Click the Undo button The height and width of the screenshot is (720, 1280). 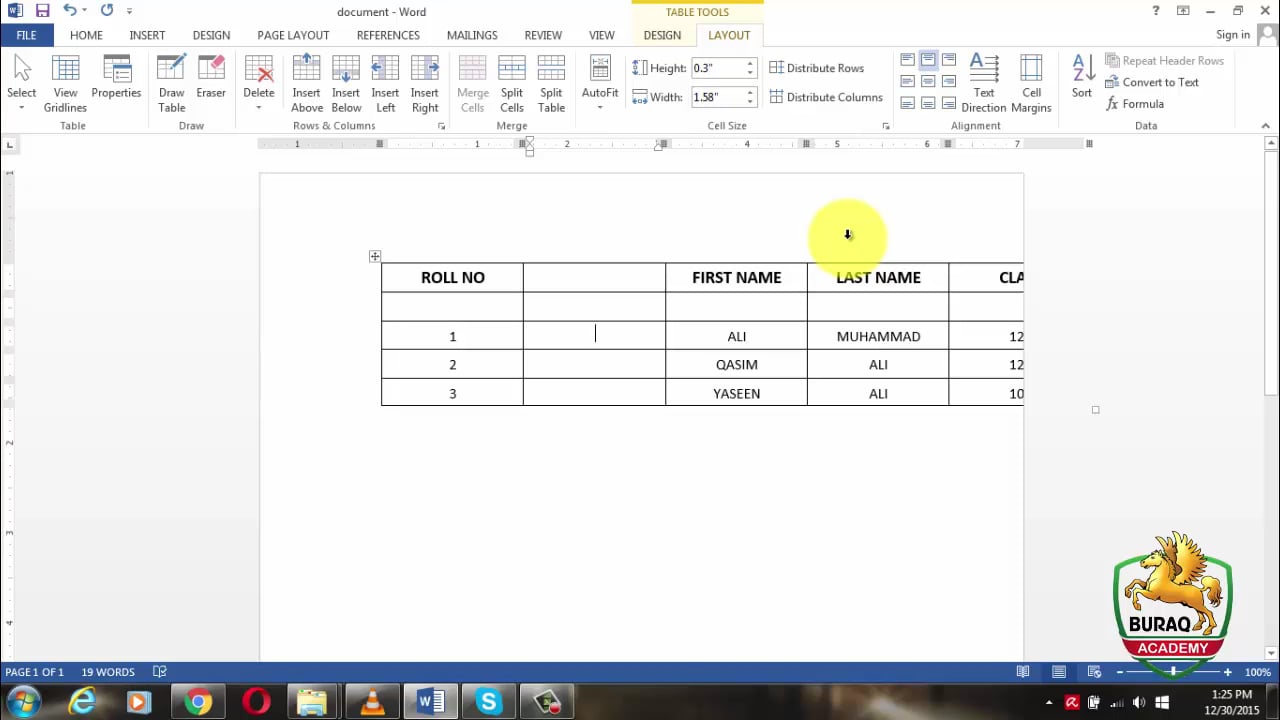[x=70, y=11]
